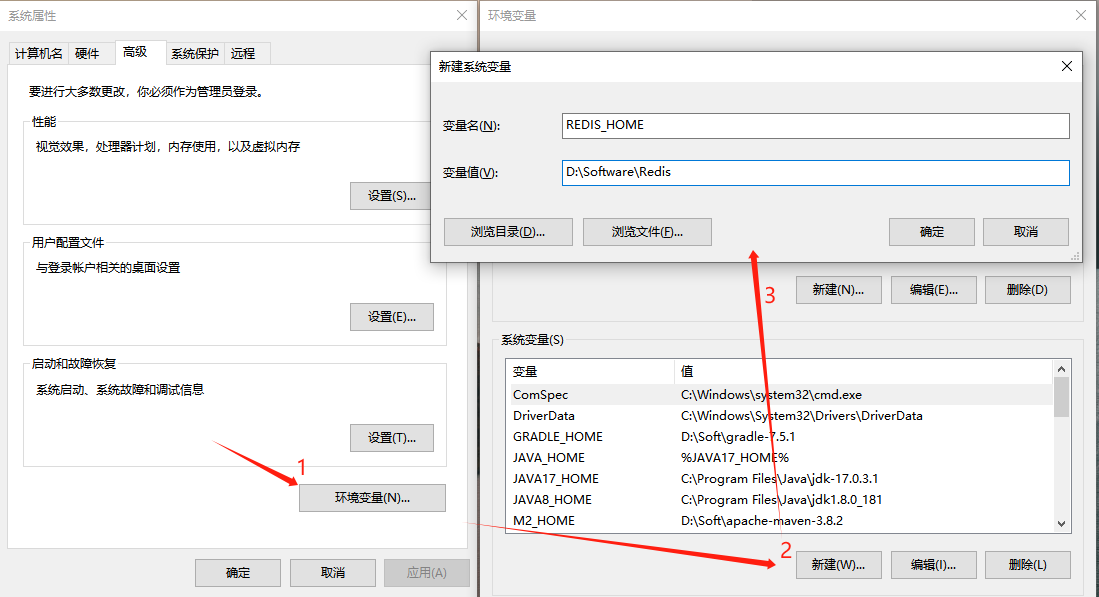Open startup recovery 设置(T)... button
Viewport: 1099px width, 597px height.
(x=392, y=438)
